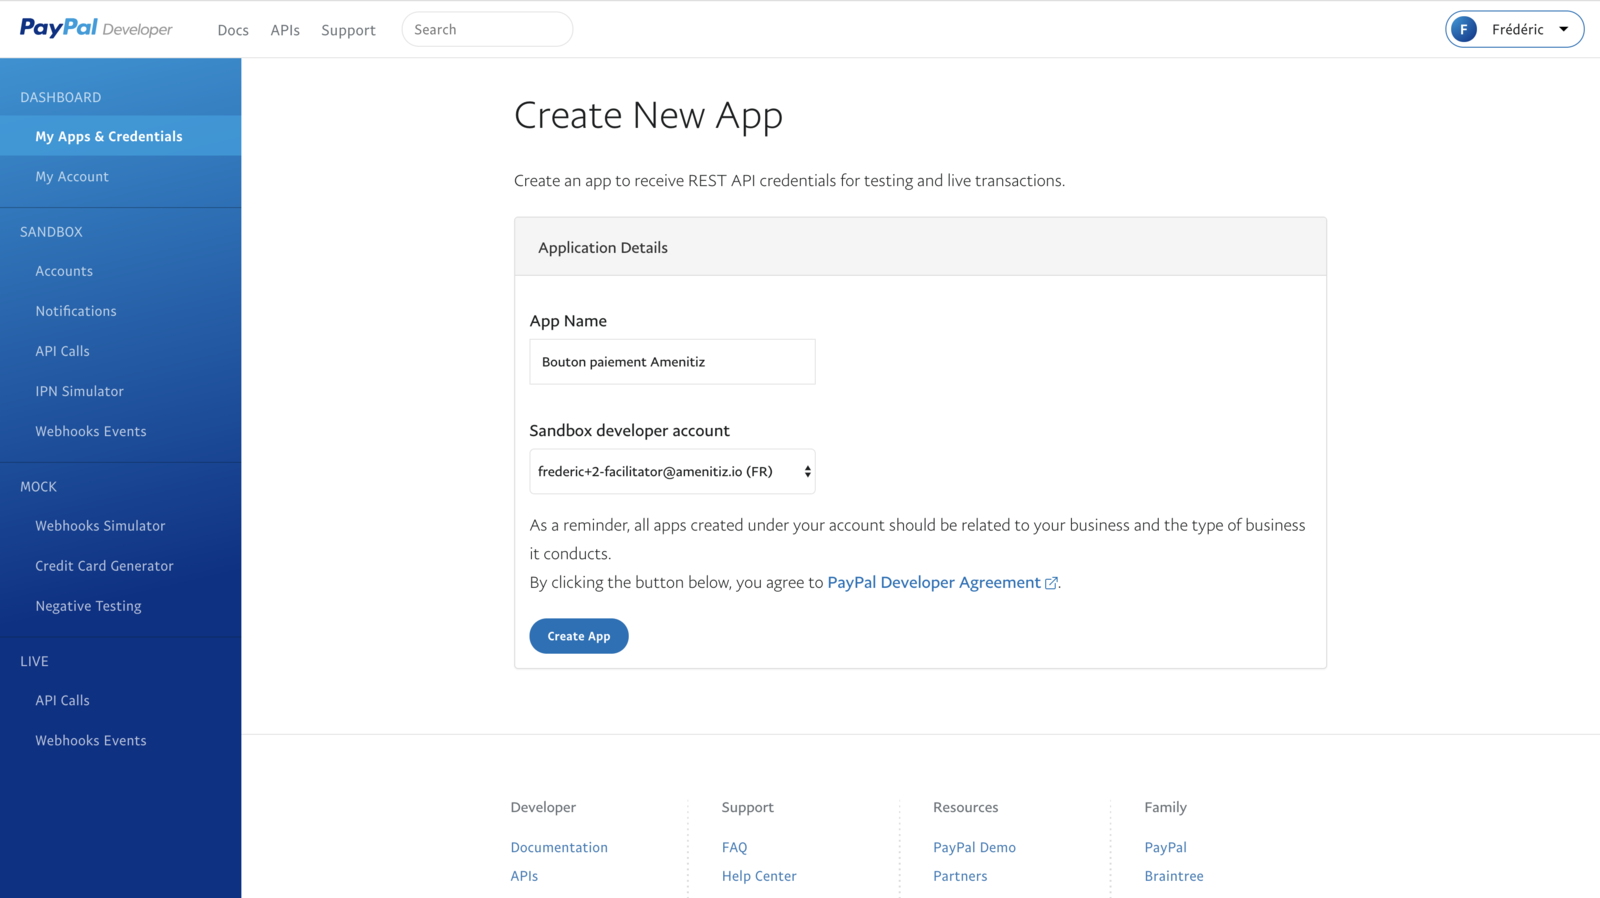Open footer PayPal Demo link
The image size is (1600, 898).
(x=974, y=847)
